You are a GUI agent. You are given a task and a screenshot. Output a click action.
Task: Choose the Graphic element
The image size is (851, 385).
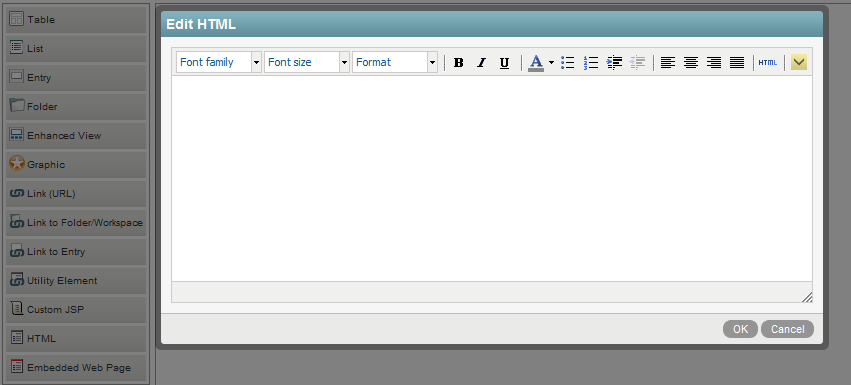pos(76,165)
